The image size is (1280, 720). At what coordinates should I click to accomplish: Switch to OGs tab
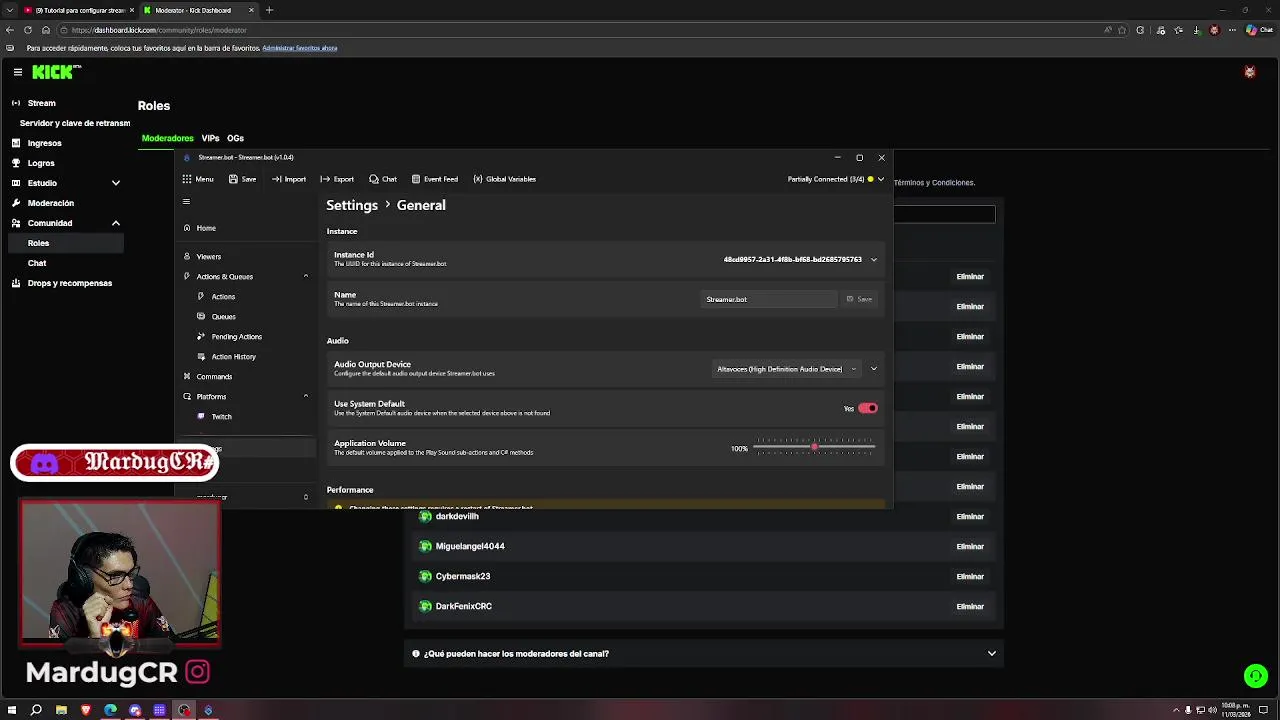tap(235, 138)
